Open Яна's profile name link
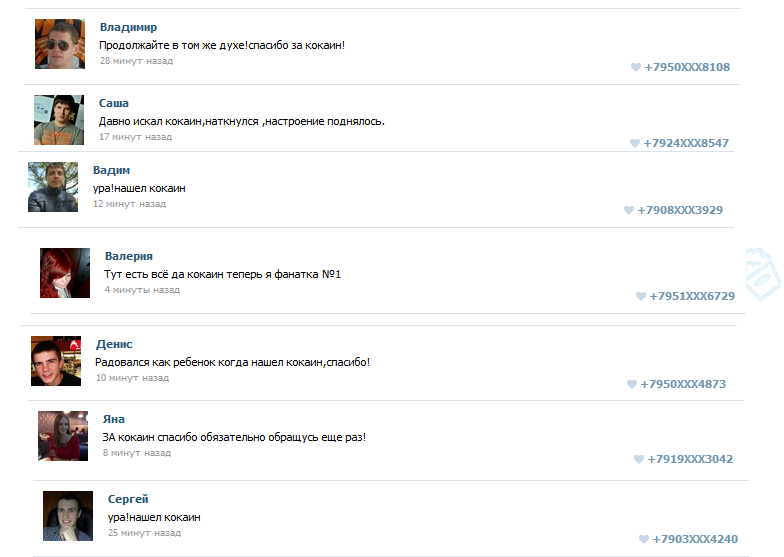The height and width of the screenshot is (557, 784). click(114, 419)
